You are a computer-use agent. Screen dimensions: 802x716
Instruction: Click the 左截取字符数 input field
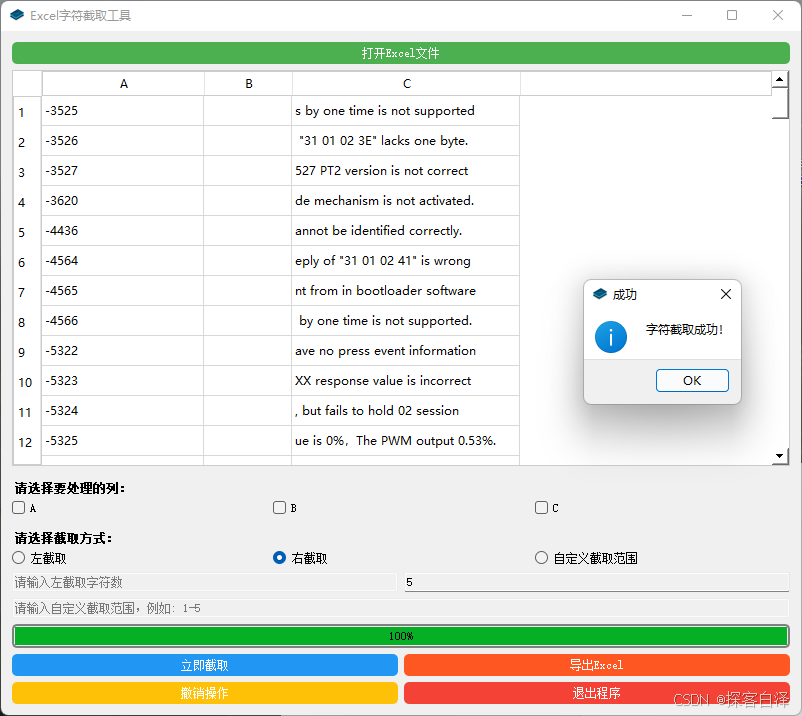[x=205, y=582]
